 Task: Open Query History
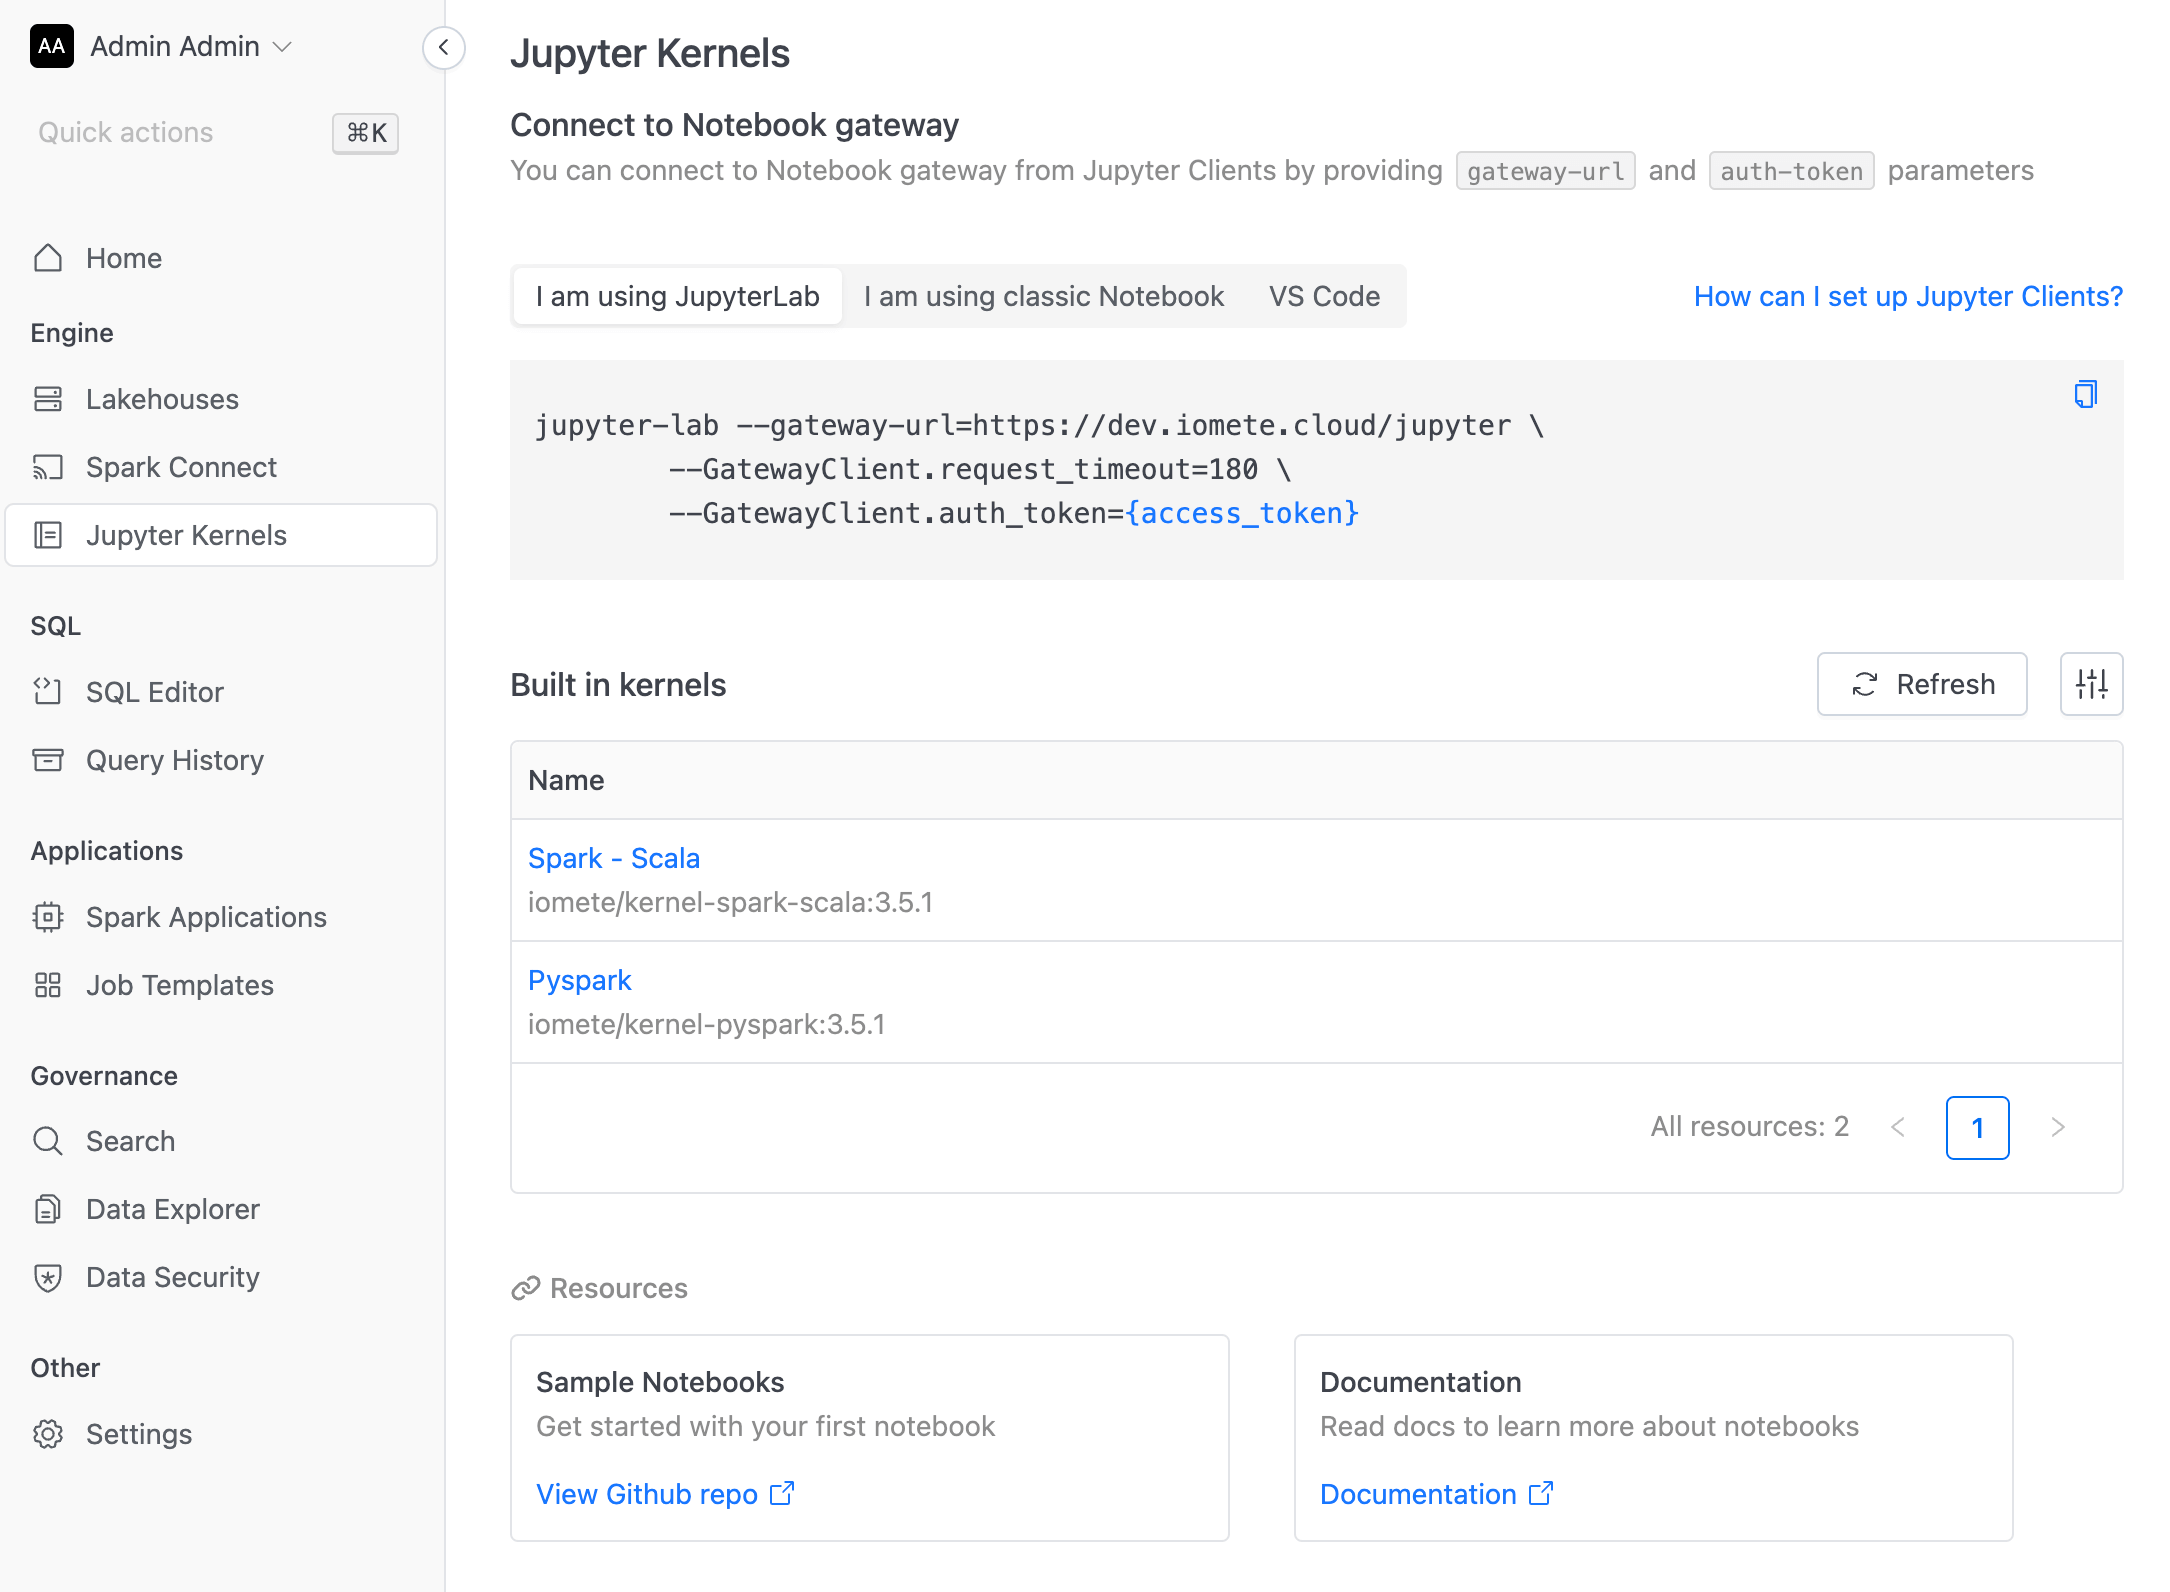[175, 760]
